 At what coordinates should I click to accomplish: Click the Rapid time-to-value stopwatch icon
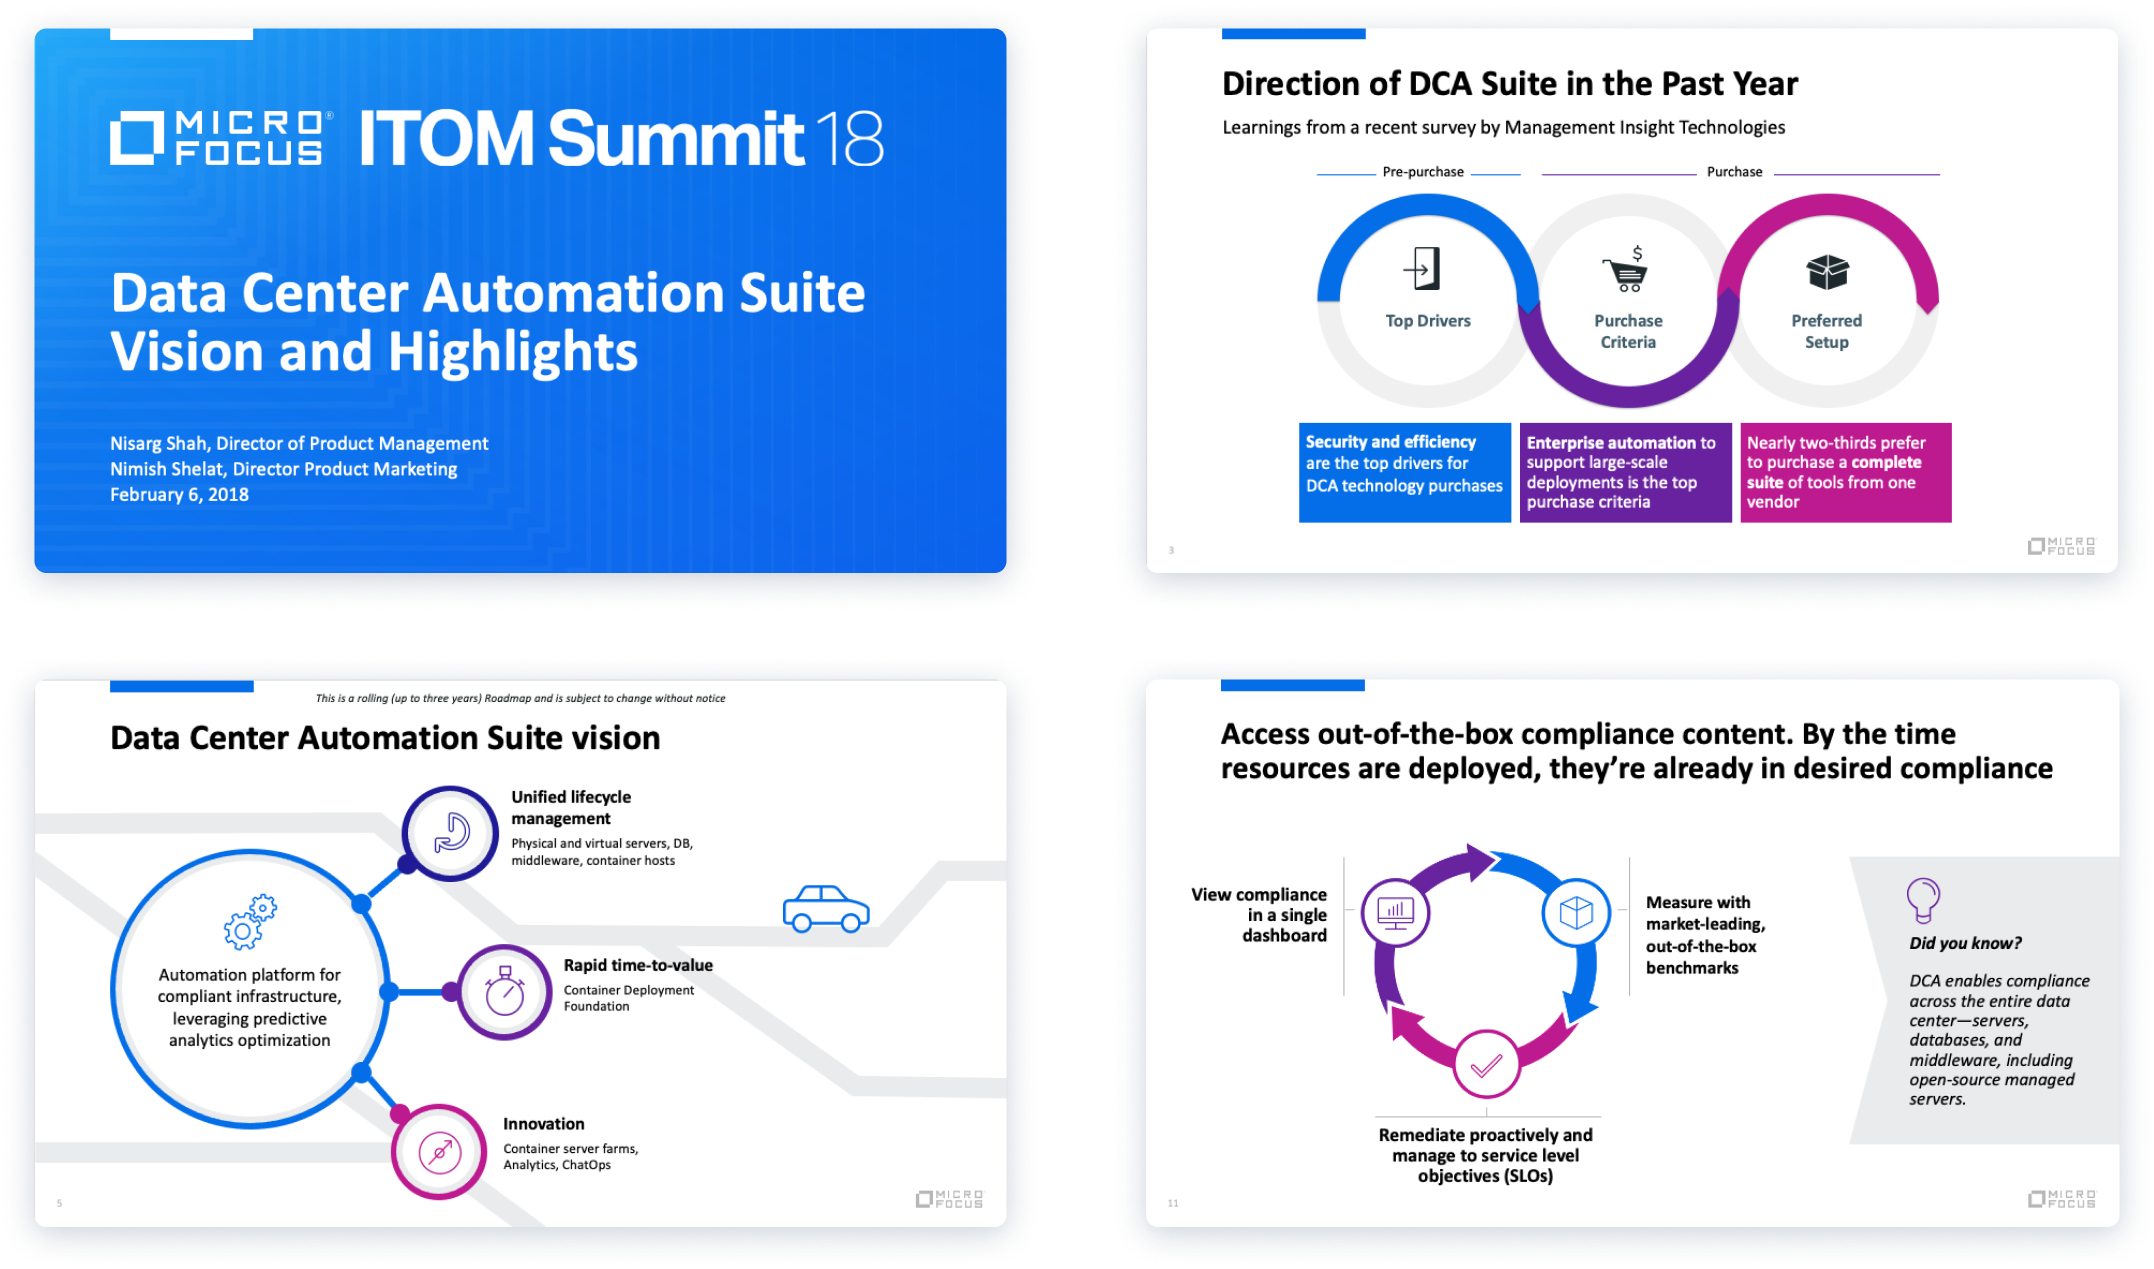coord(505,991)
